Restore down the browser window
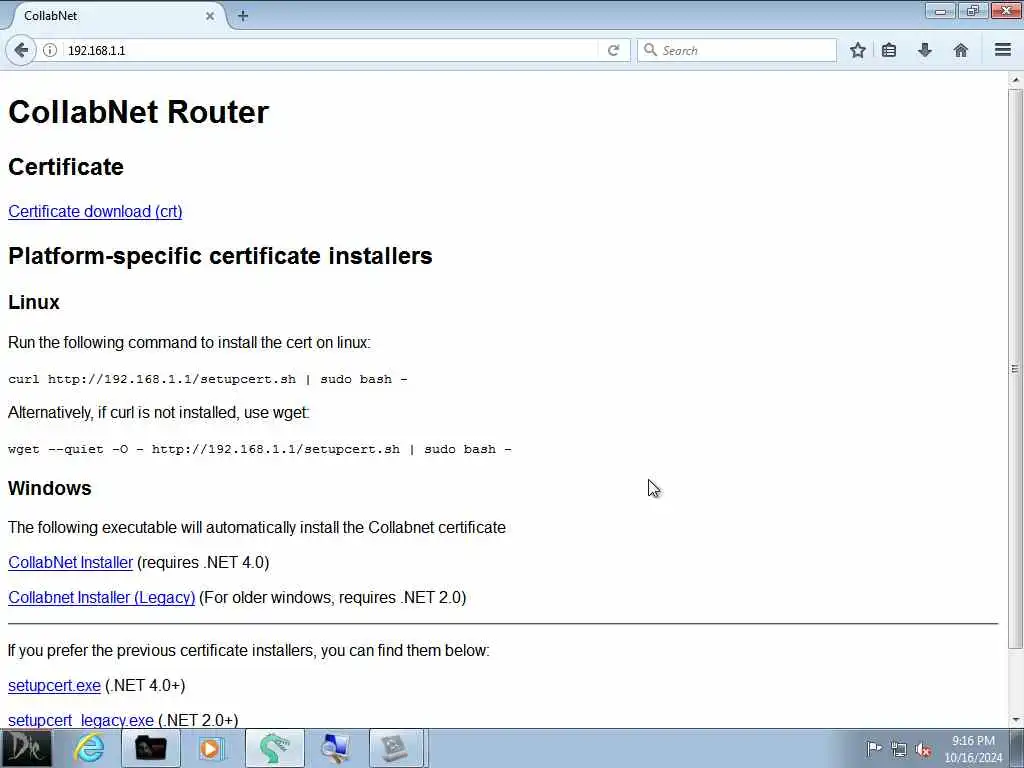Image resolution: width=1024 pixels, height=768 pixels. (972, 11)
